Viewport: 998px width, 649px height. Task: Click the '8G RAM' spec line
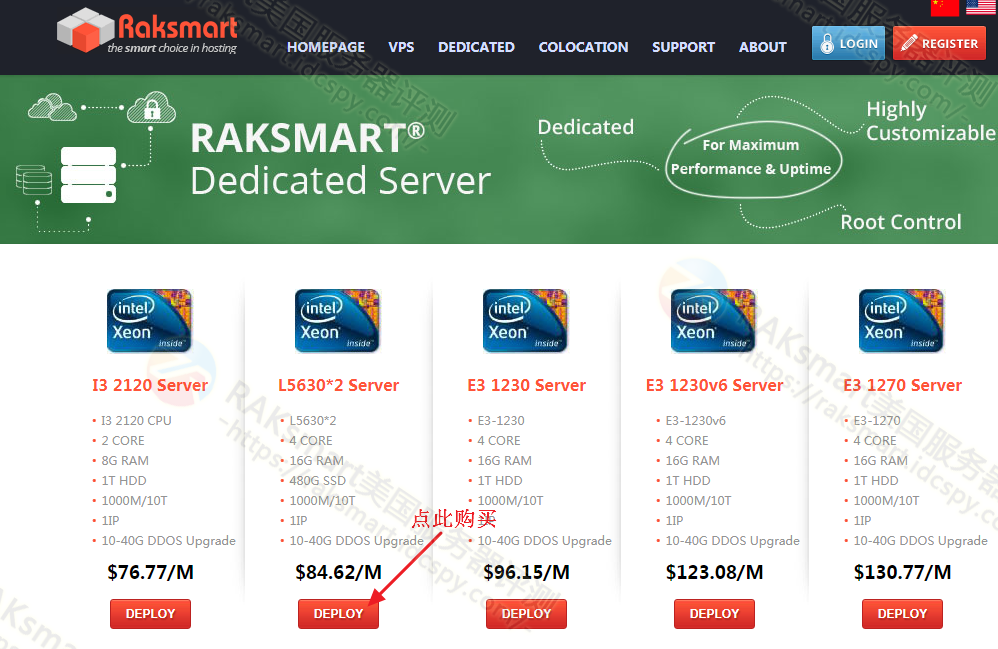point(125,461)
